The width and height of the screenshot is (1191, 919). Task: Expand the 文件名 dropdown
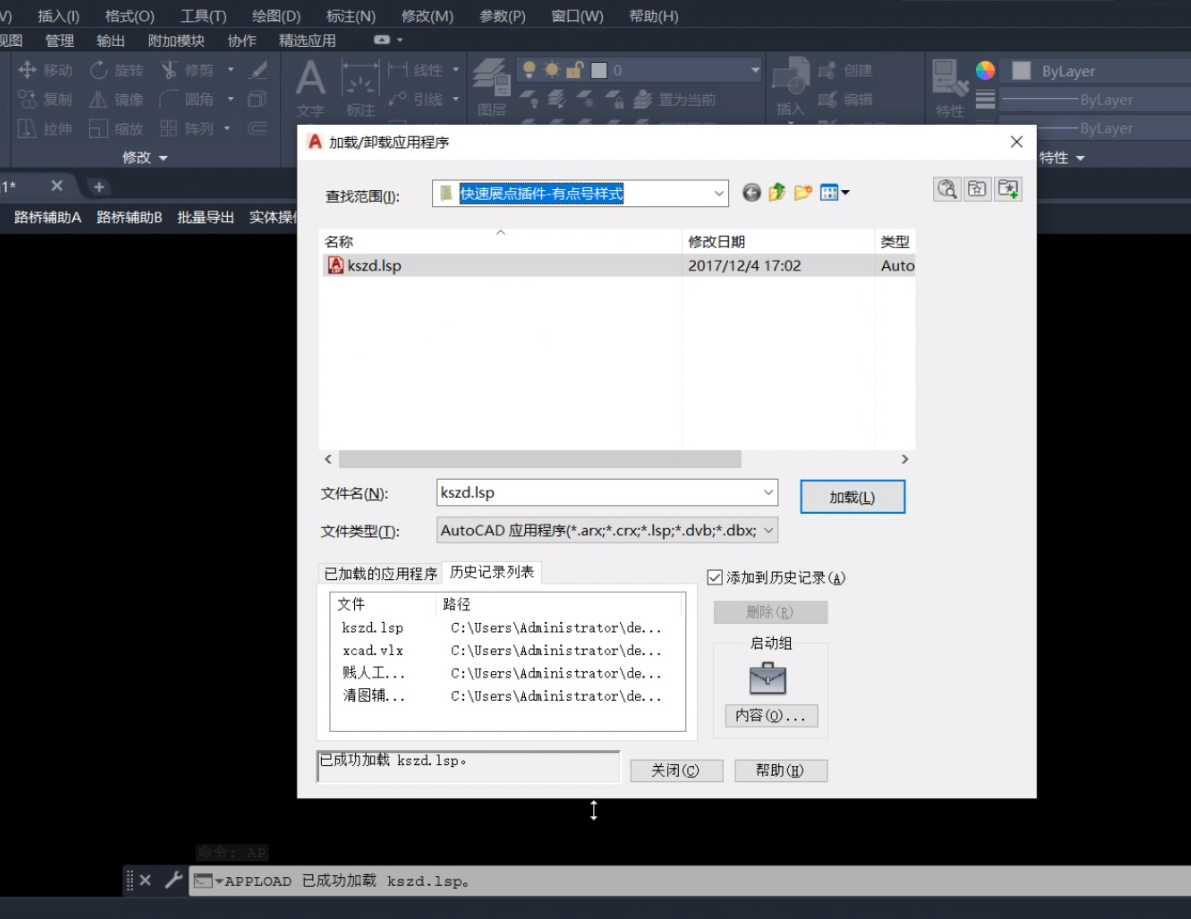click(x=768, y=493)
